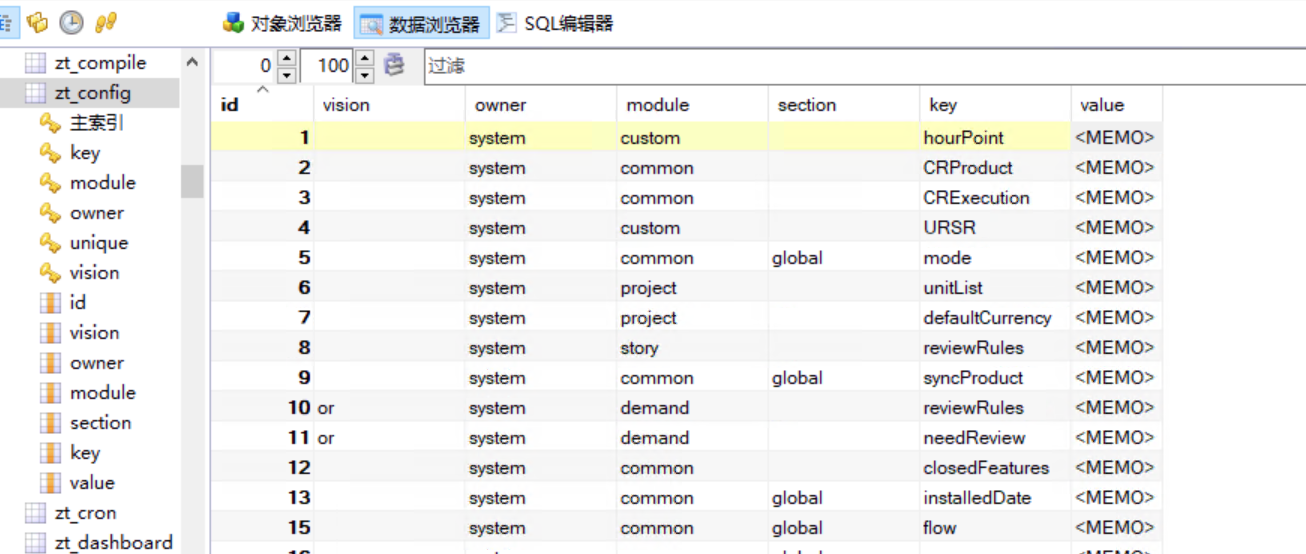The height and width of the screenshot is (554, 1306).
Task: Click the yellow footprints icon in toolbar
Action: 106,22
